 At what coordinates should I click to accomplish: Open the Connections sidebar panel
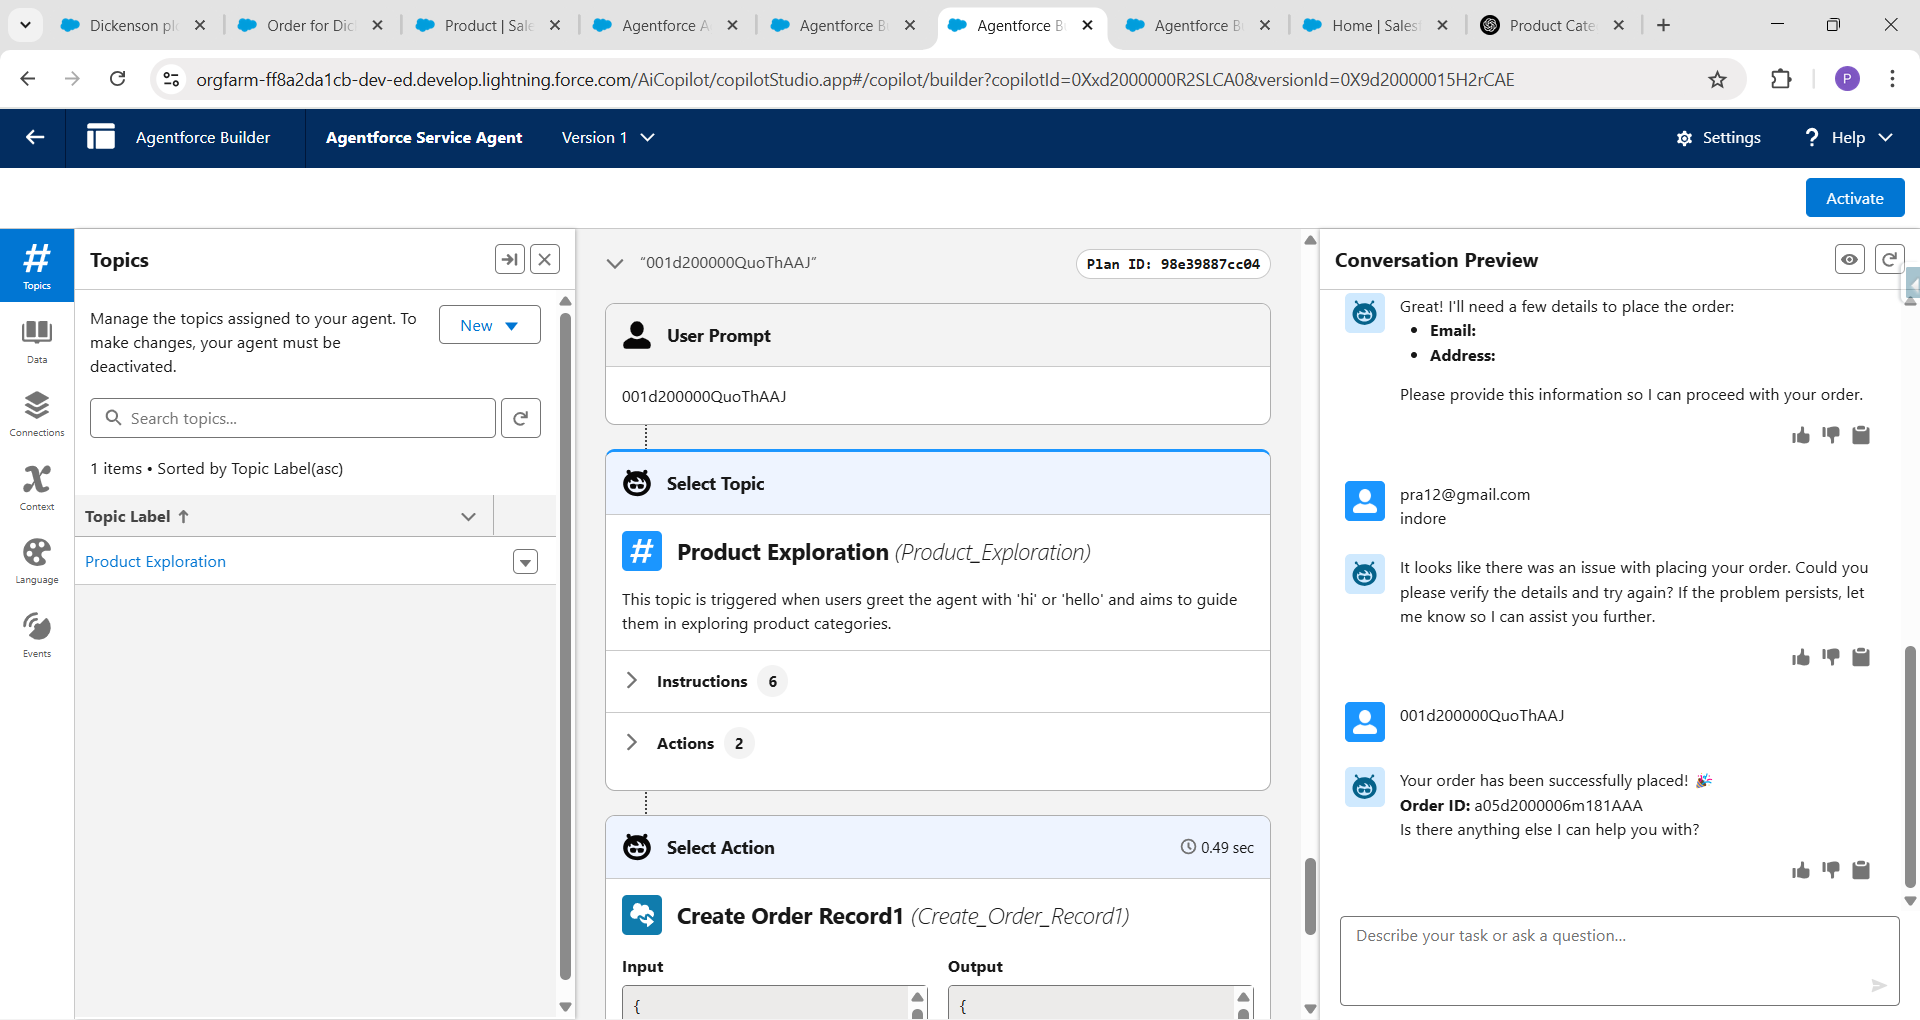pos(37,414)
